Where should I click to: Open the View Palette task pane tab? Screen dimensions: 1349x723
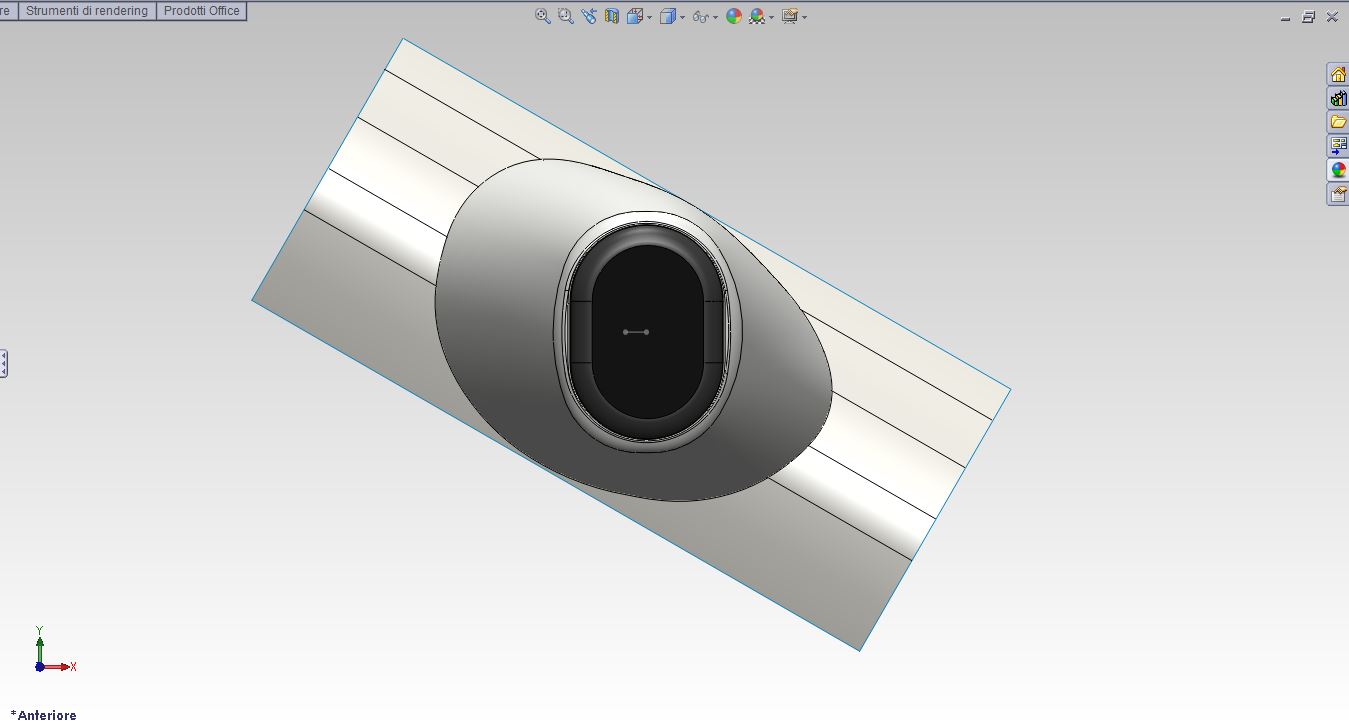[x=1338, y=146]
